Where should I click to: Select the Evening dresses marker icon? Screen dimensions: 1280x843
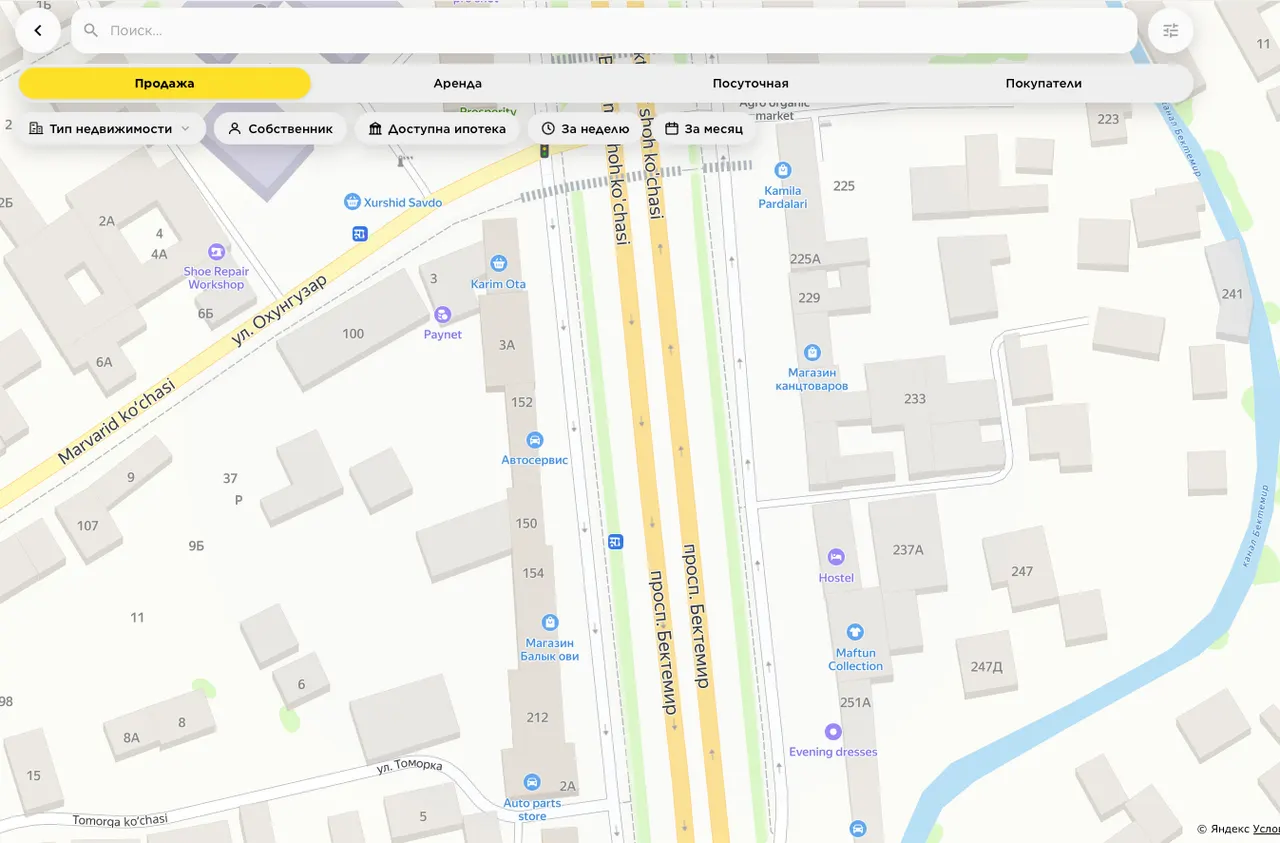(833, 732)
